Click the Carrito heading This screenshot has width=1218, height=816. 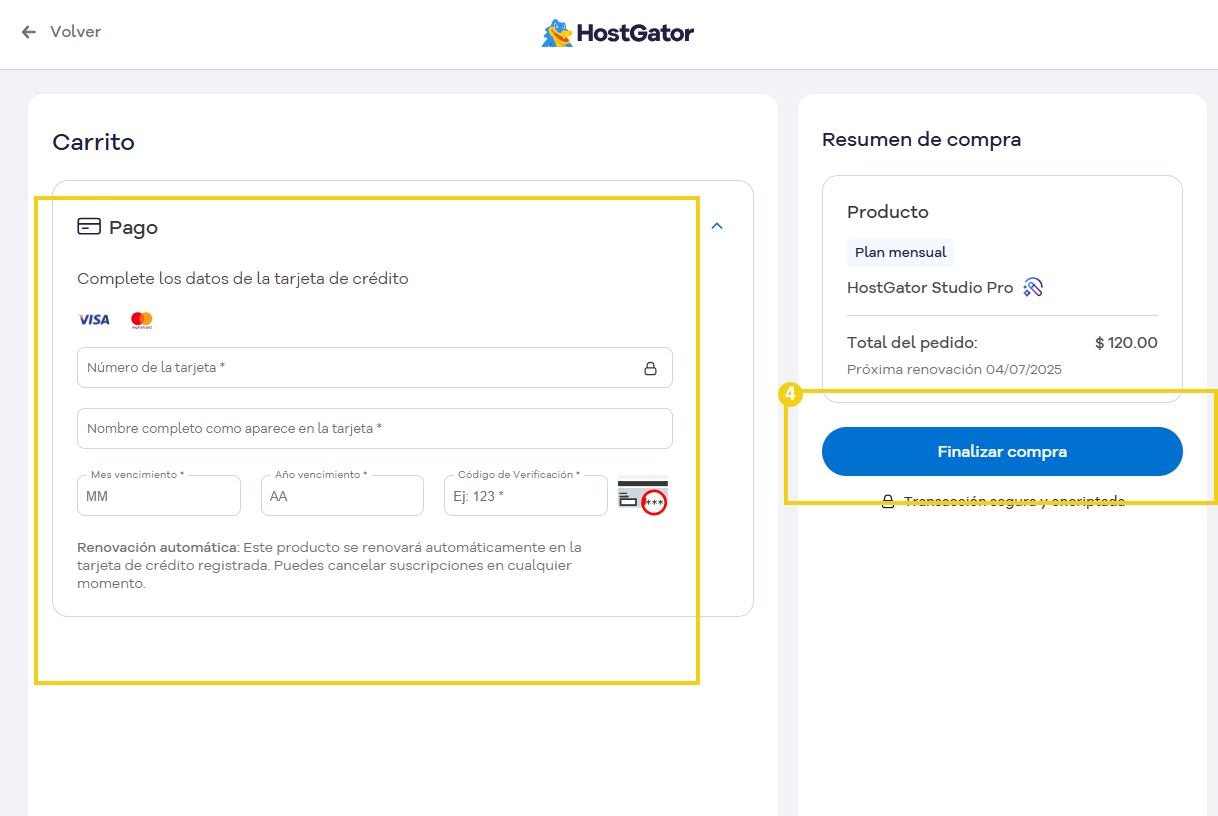click(93, 142)
